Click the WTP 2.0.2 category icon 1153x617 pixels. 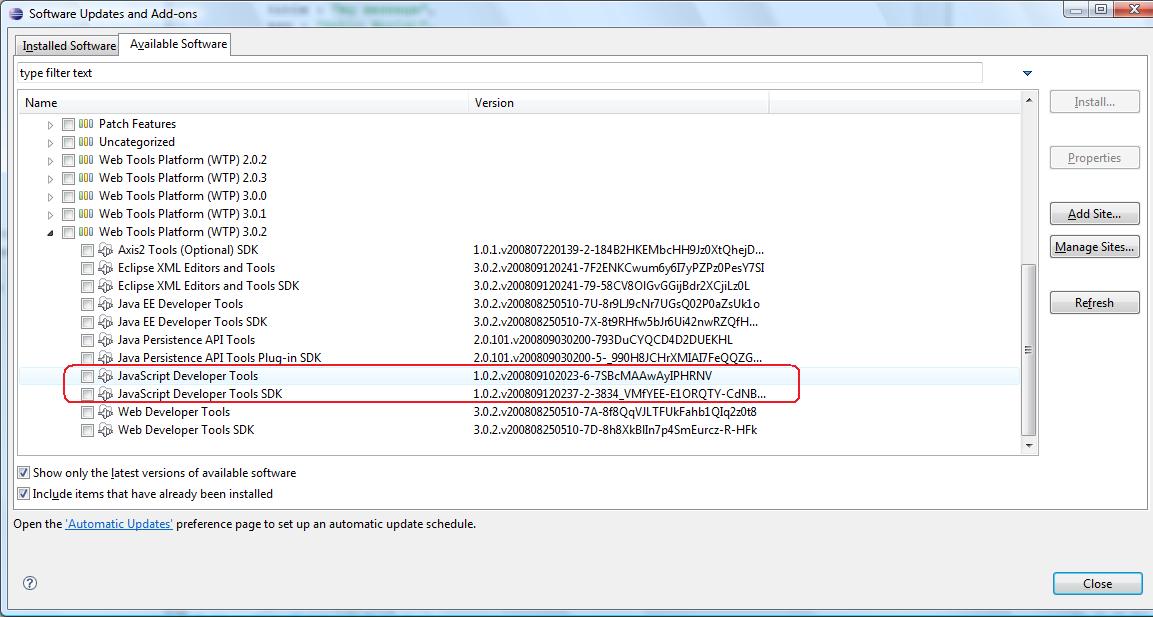pyautogui.click(x=86, y=160)
